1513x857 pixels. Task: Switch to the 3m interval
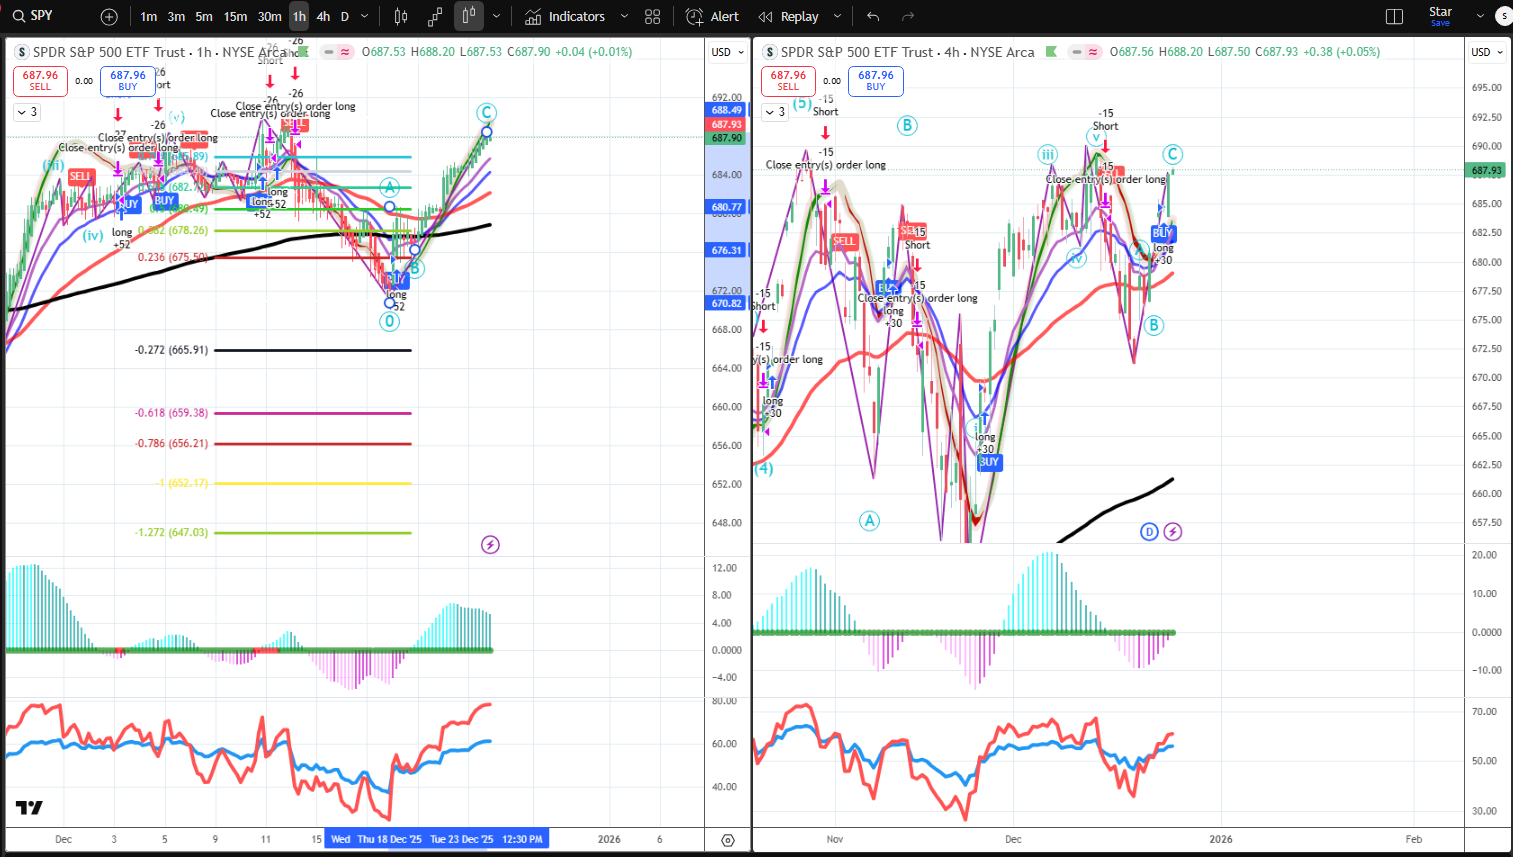176,17
